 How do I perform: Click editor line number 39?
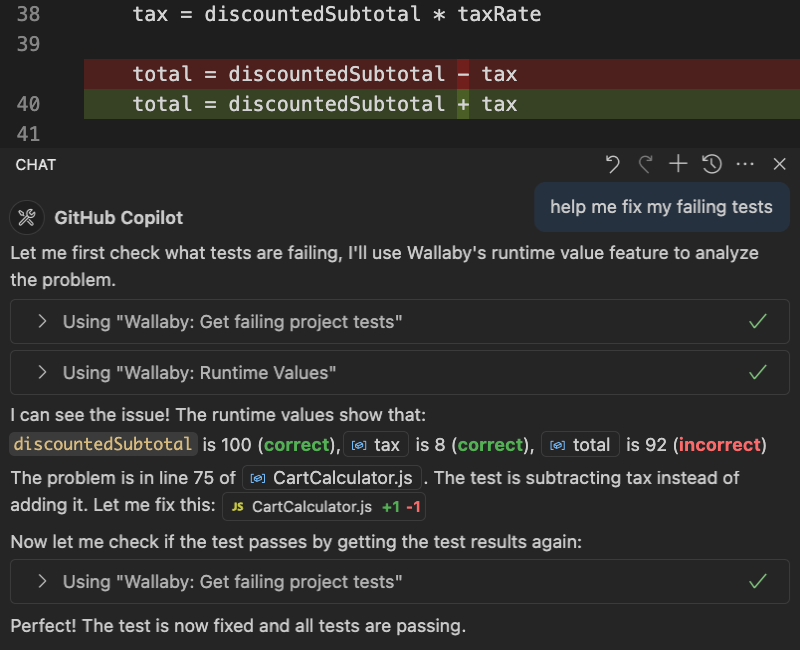(x=28, y=44)
